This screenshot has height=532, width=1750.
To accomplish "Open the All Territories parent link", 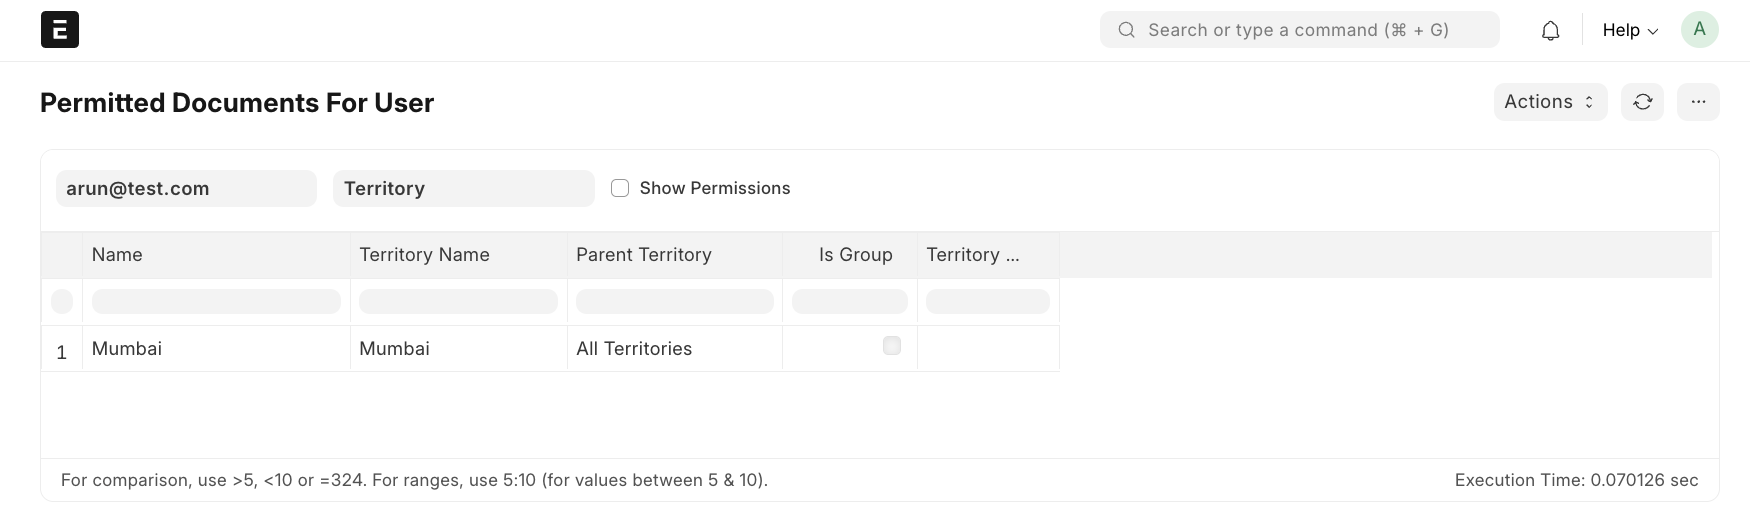I will pyautogui.click(x=634, y=349).
